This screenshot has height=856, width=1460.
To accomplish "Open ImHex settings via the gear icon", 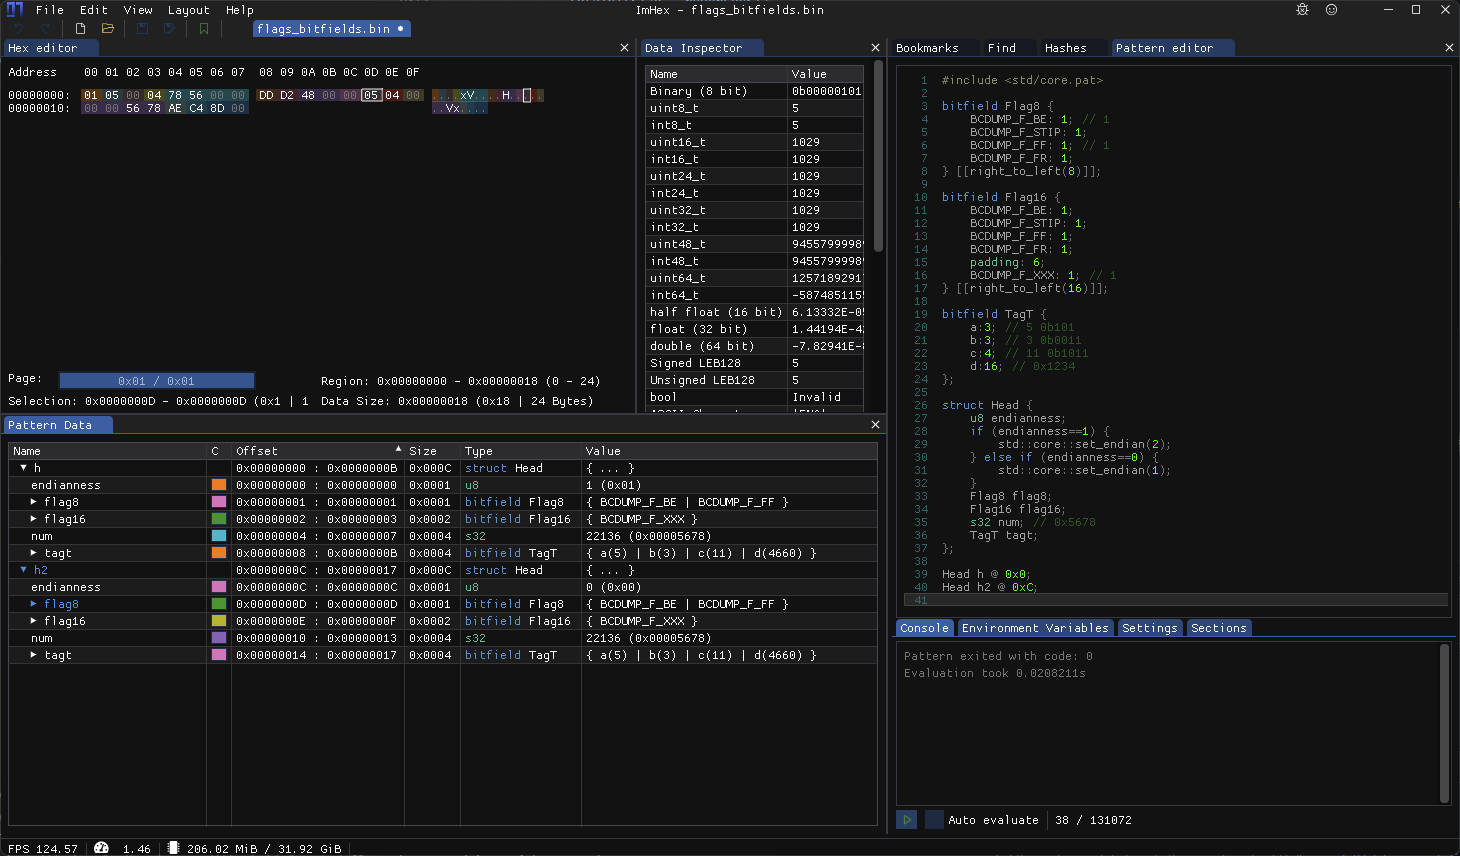I will coord(1302,9).
